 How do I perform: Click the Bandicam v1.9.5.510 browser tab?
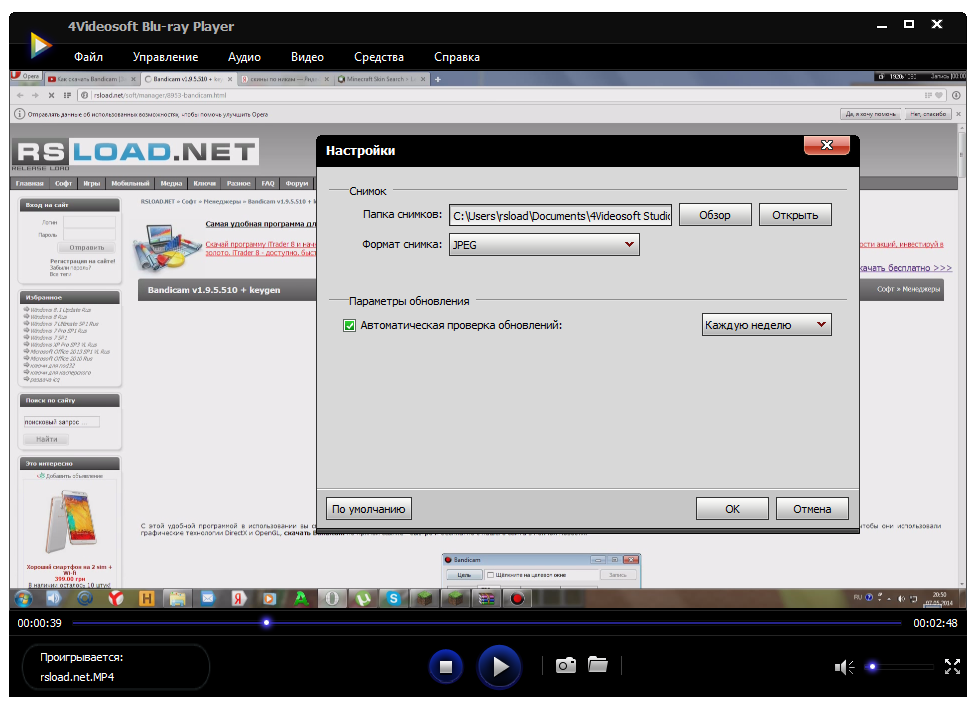pos(189,79)
